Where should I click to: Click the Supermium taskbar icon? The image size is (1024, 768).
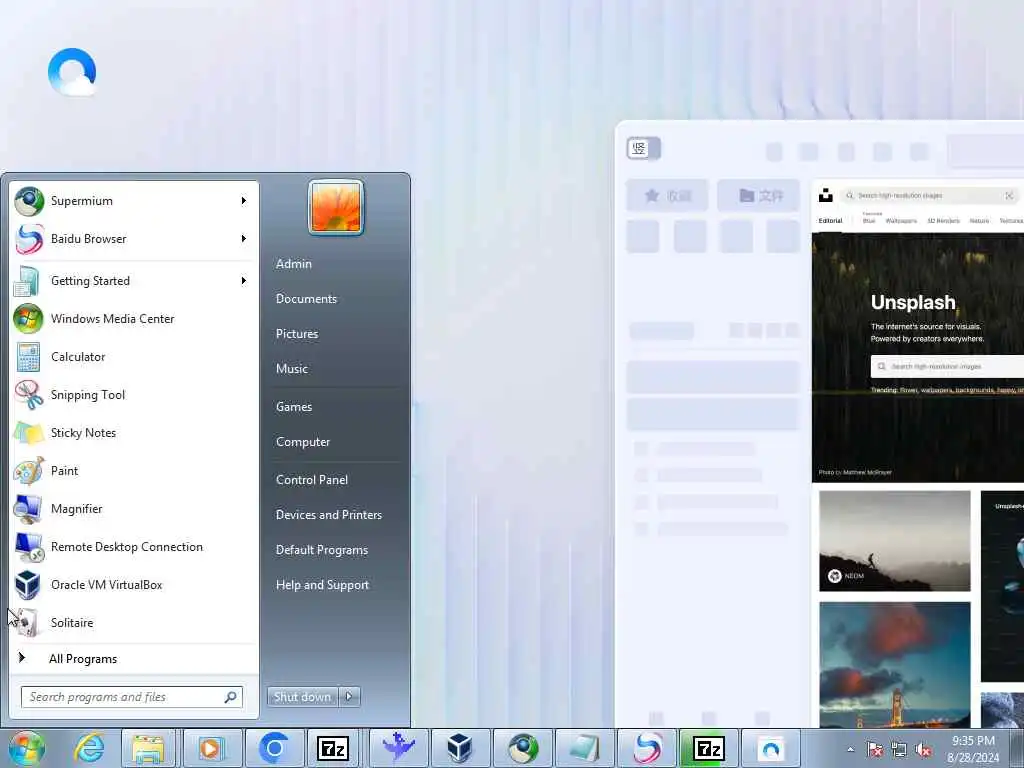522,748
